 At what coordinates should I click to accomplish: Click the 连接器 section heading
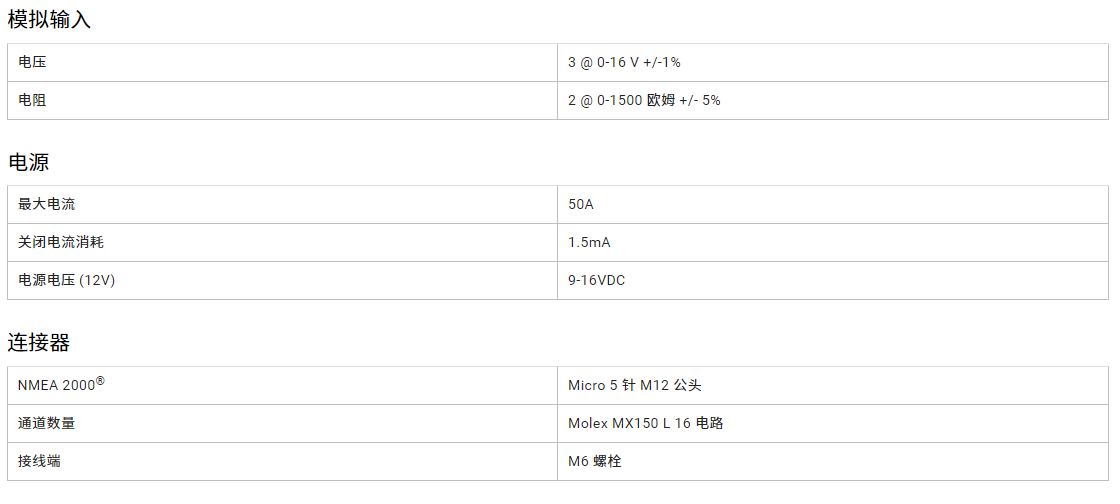tap(39, 343)
